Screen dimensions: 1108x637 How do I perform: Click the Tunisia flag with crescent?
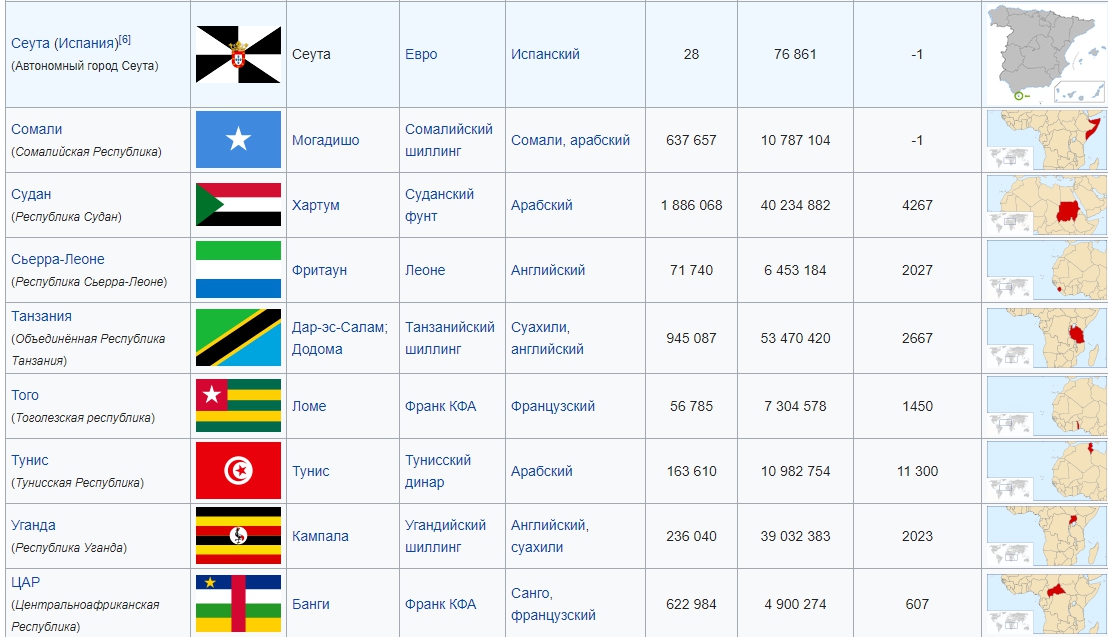click(x=238, y=471)
